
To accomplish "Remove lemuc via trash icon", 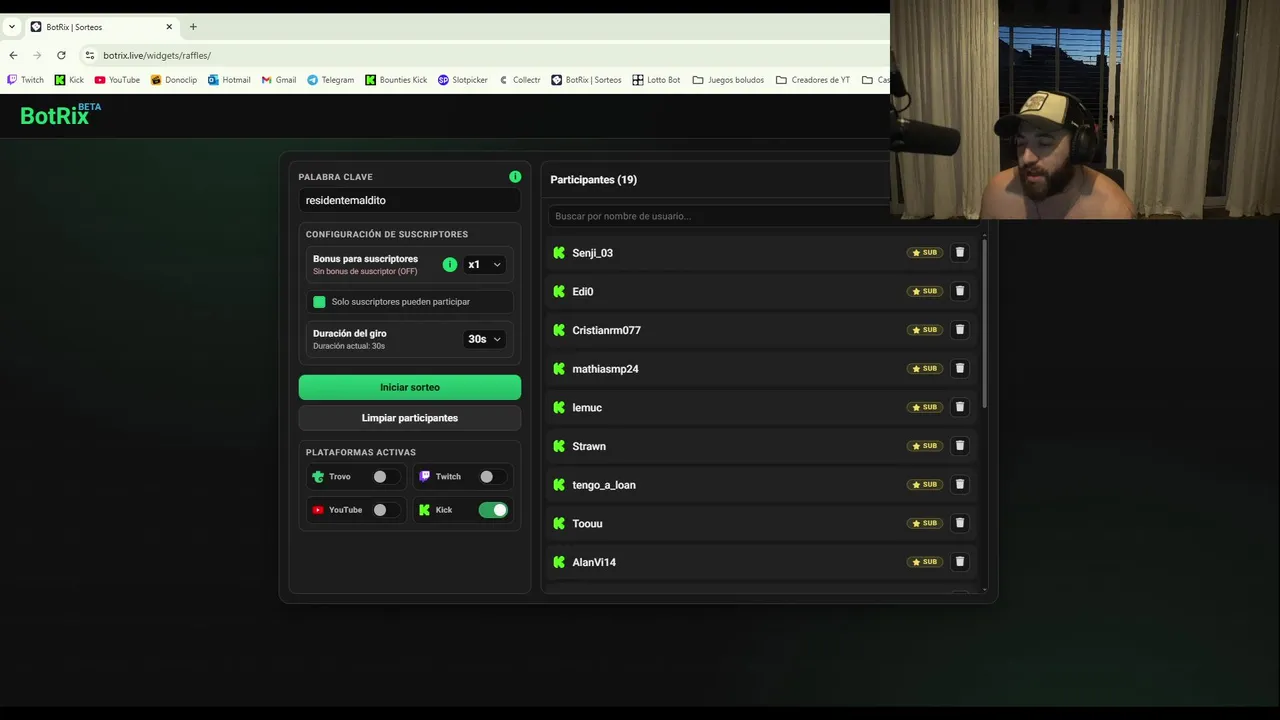I will tap(959, 407).
